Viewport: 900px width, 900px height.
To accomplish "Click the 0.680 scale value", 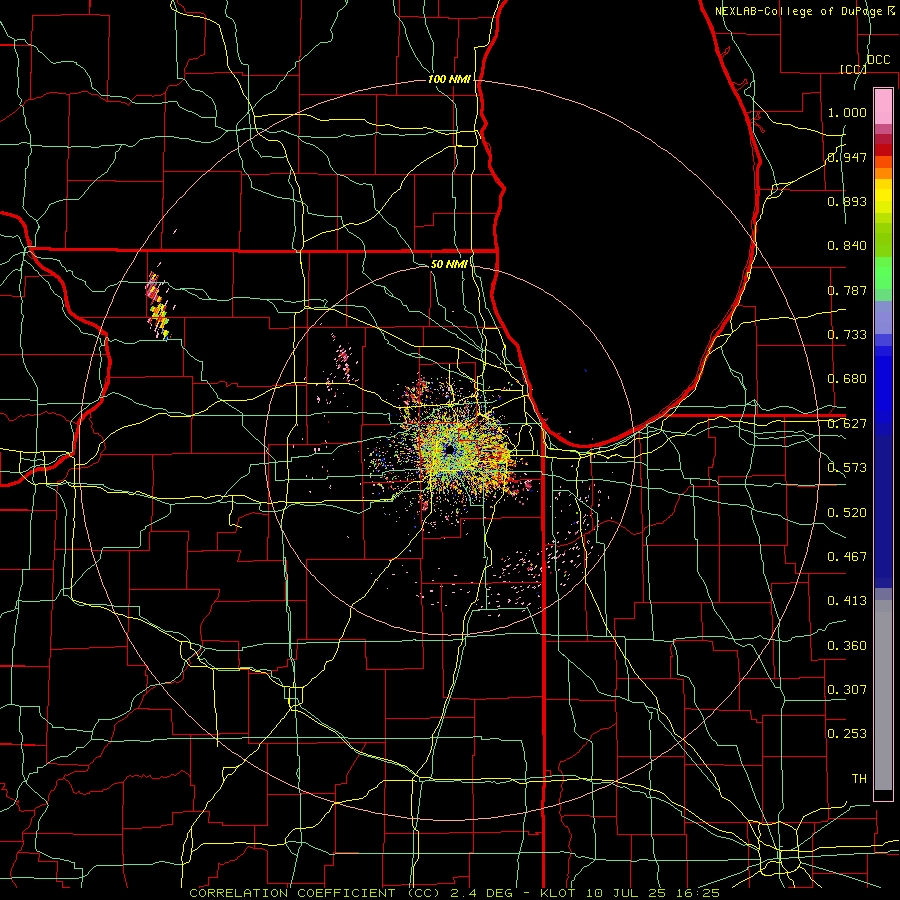I will click(847, 379).
